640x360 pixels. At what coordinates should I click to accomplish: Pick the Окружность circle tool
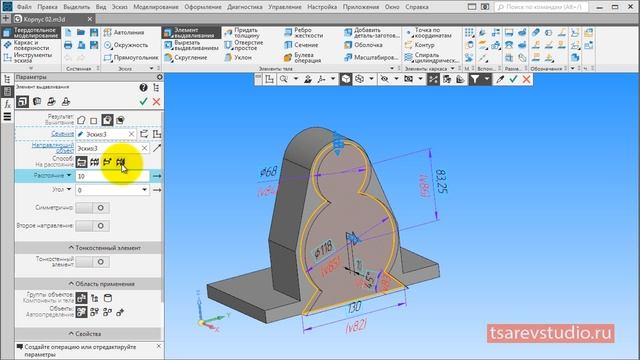[126, 45]
